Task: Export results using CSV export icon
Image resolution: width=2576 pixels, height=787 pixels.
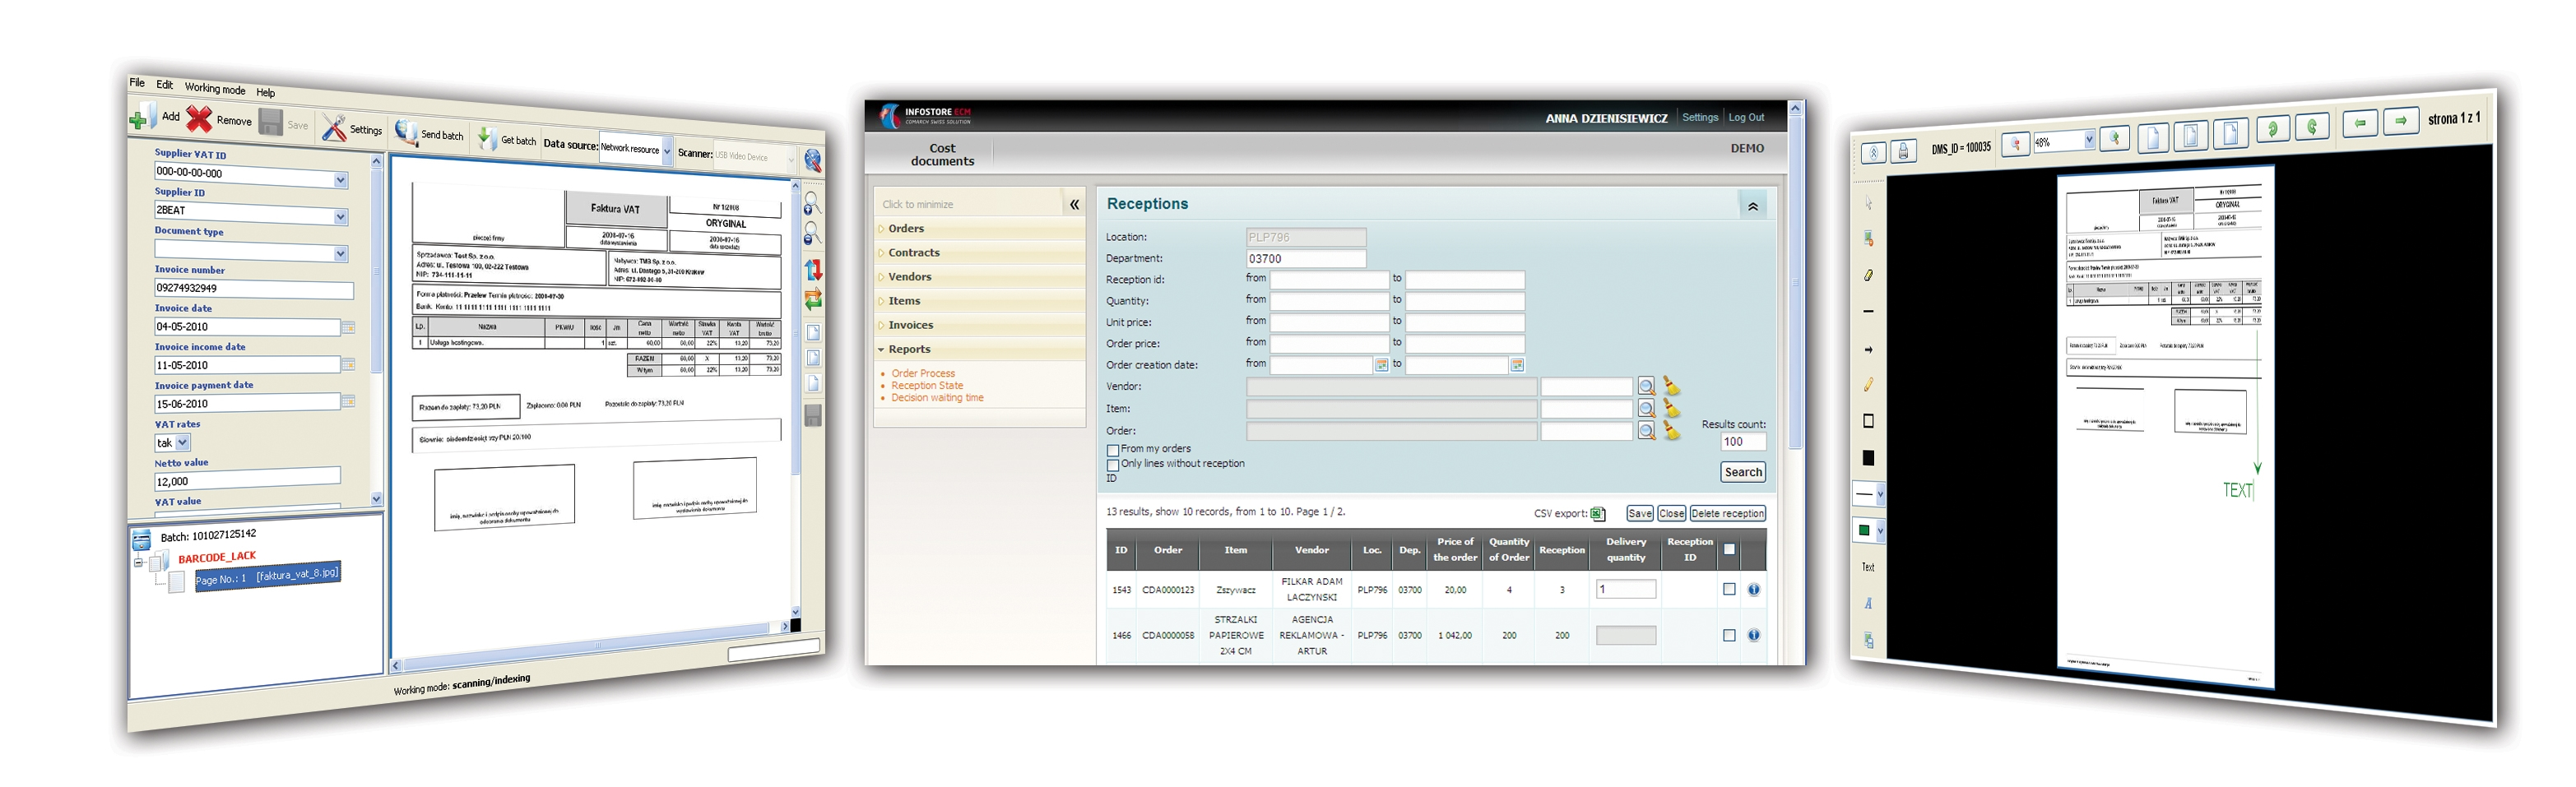Action: [1597, 513]
